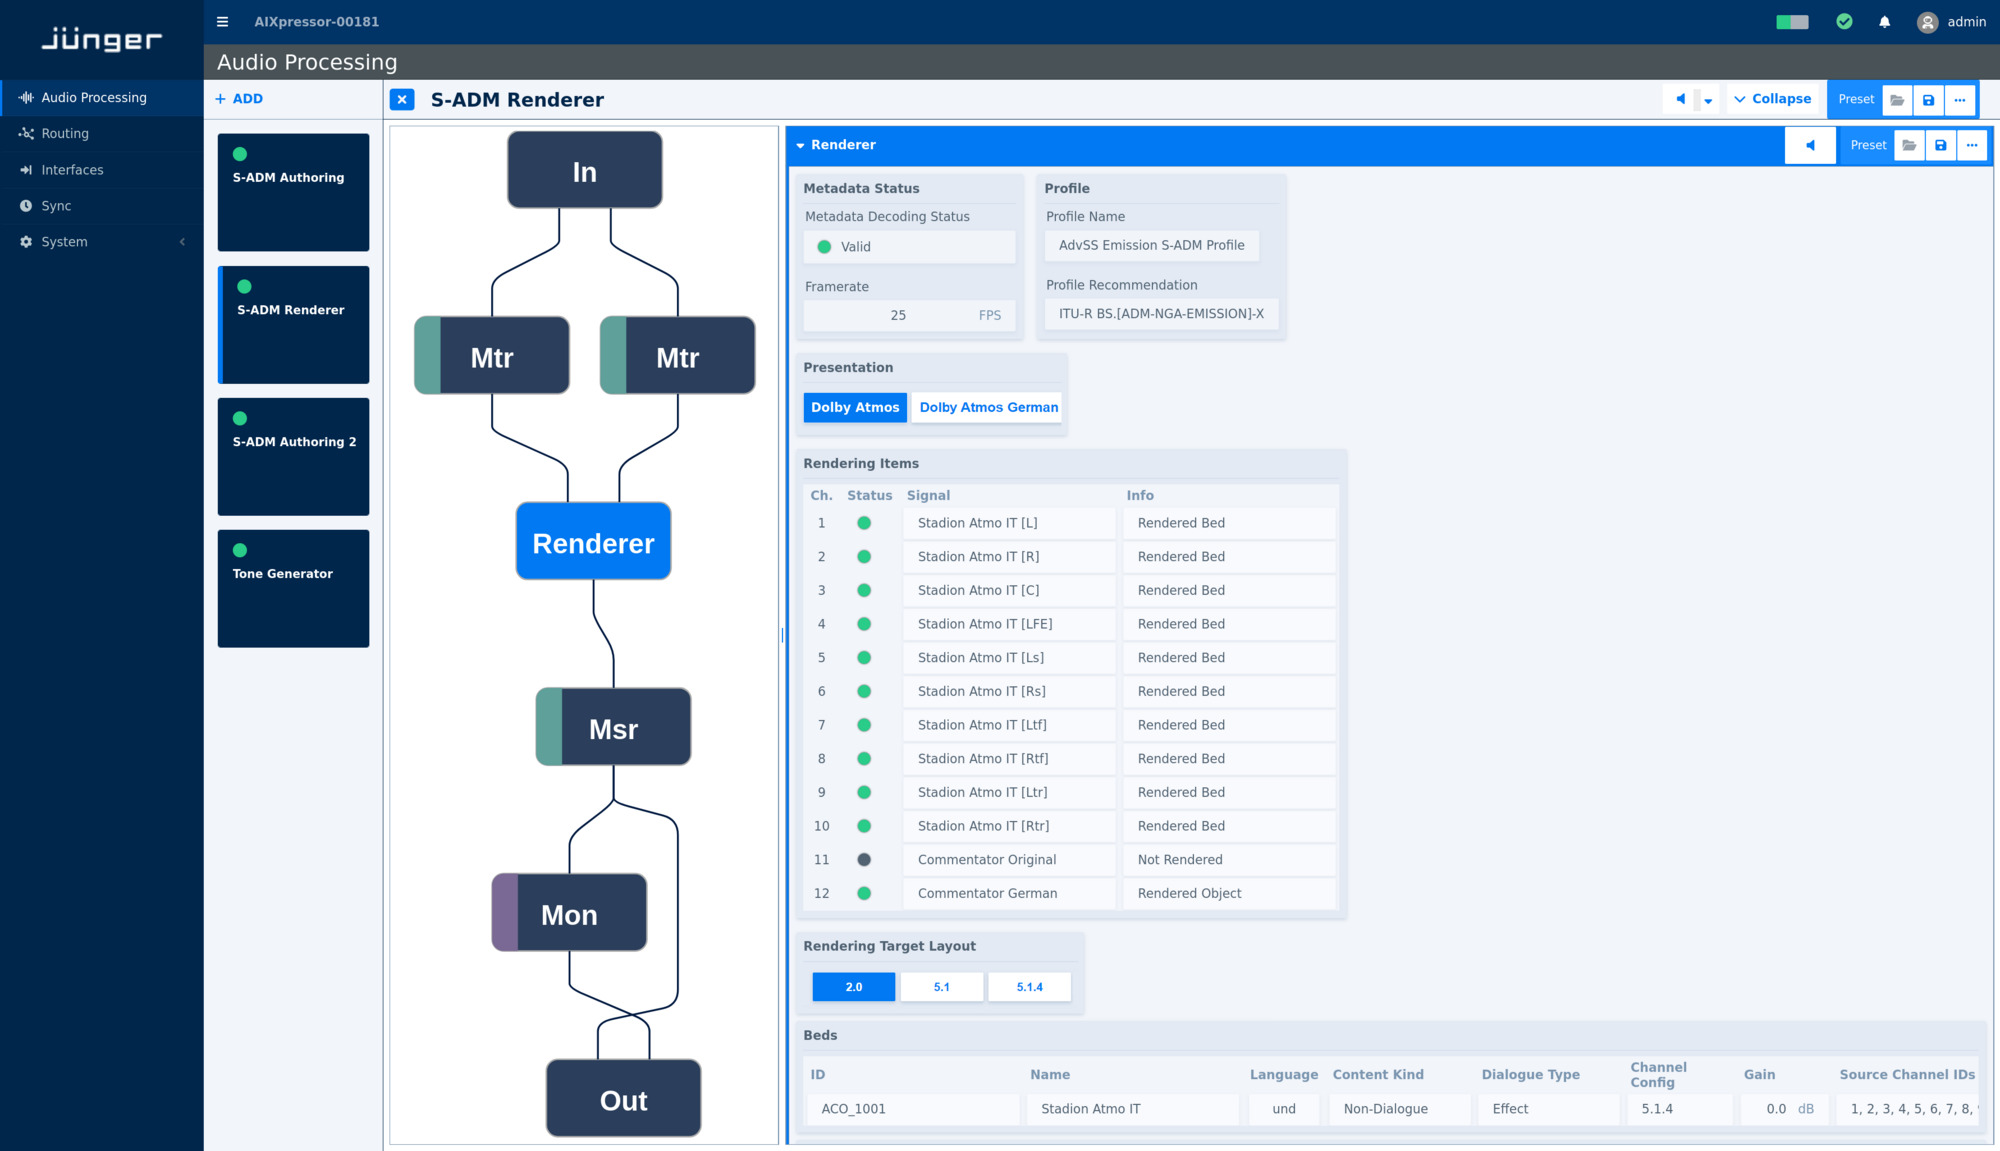This screenshot has width=2000, height=1151.
Task: Select the Tone Generator processor tile
Action: tap(293, 589)
